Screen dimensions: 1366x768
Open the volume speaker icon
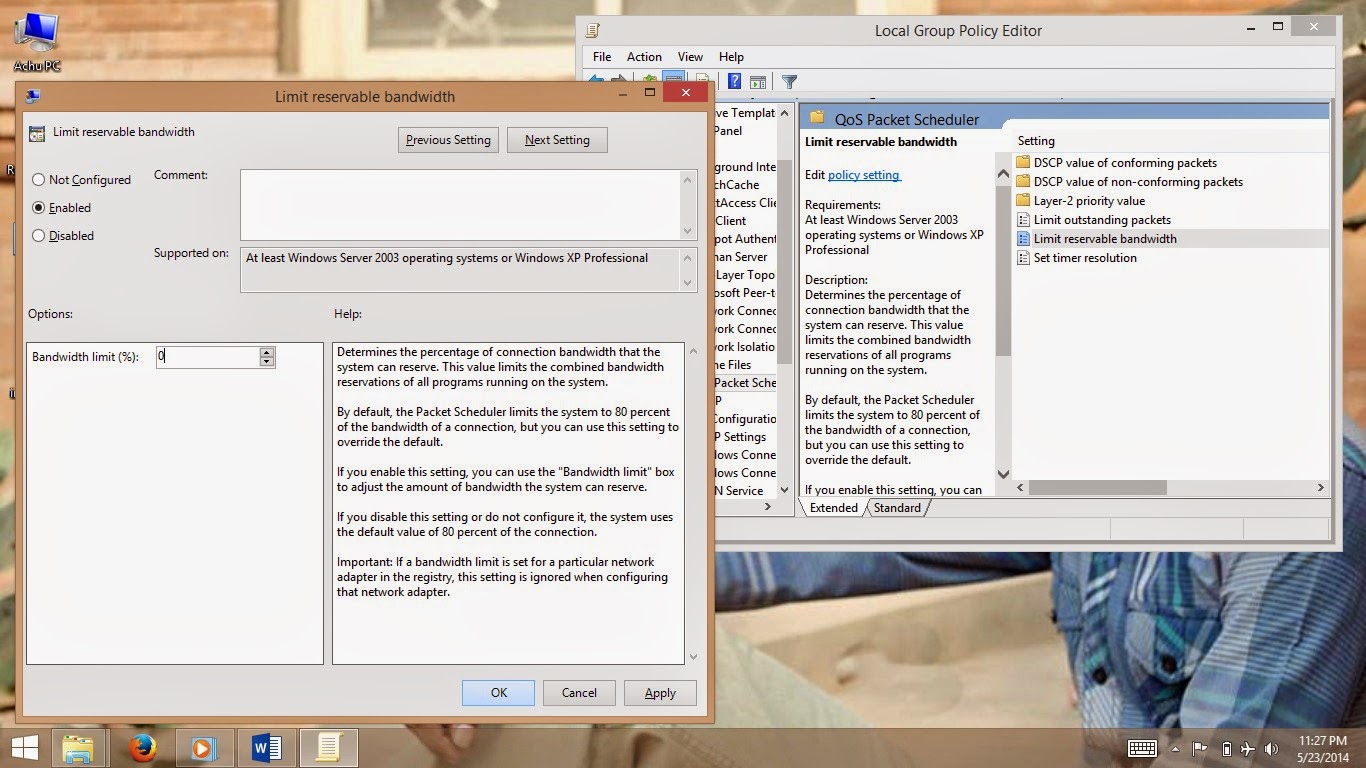pos(1272,749)
